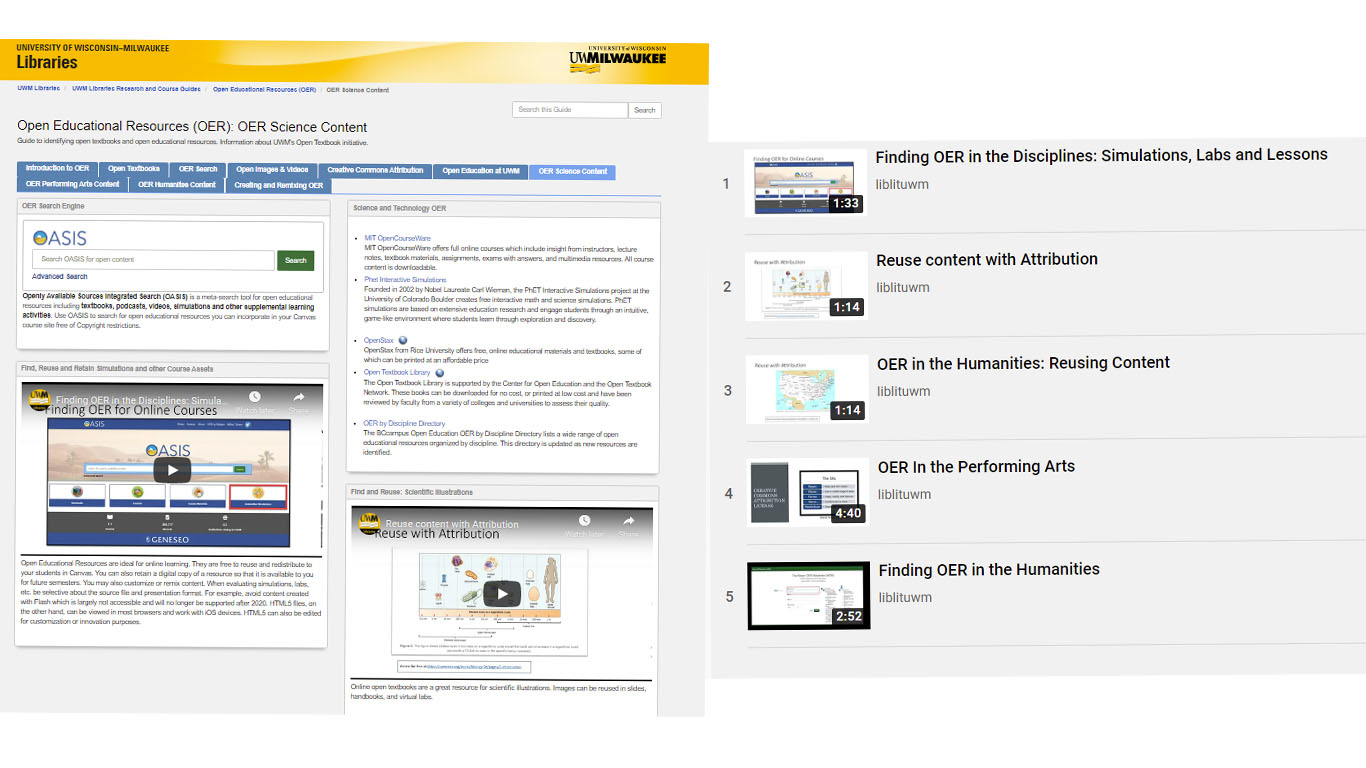
Task: Click Share arrow on Finding OER video
Action: pyautogui.click(x=298, y=398)
